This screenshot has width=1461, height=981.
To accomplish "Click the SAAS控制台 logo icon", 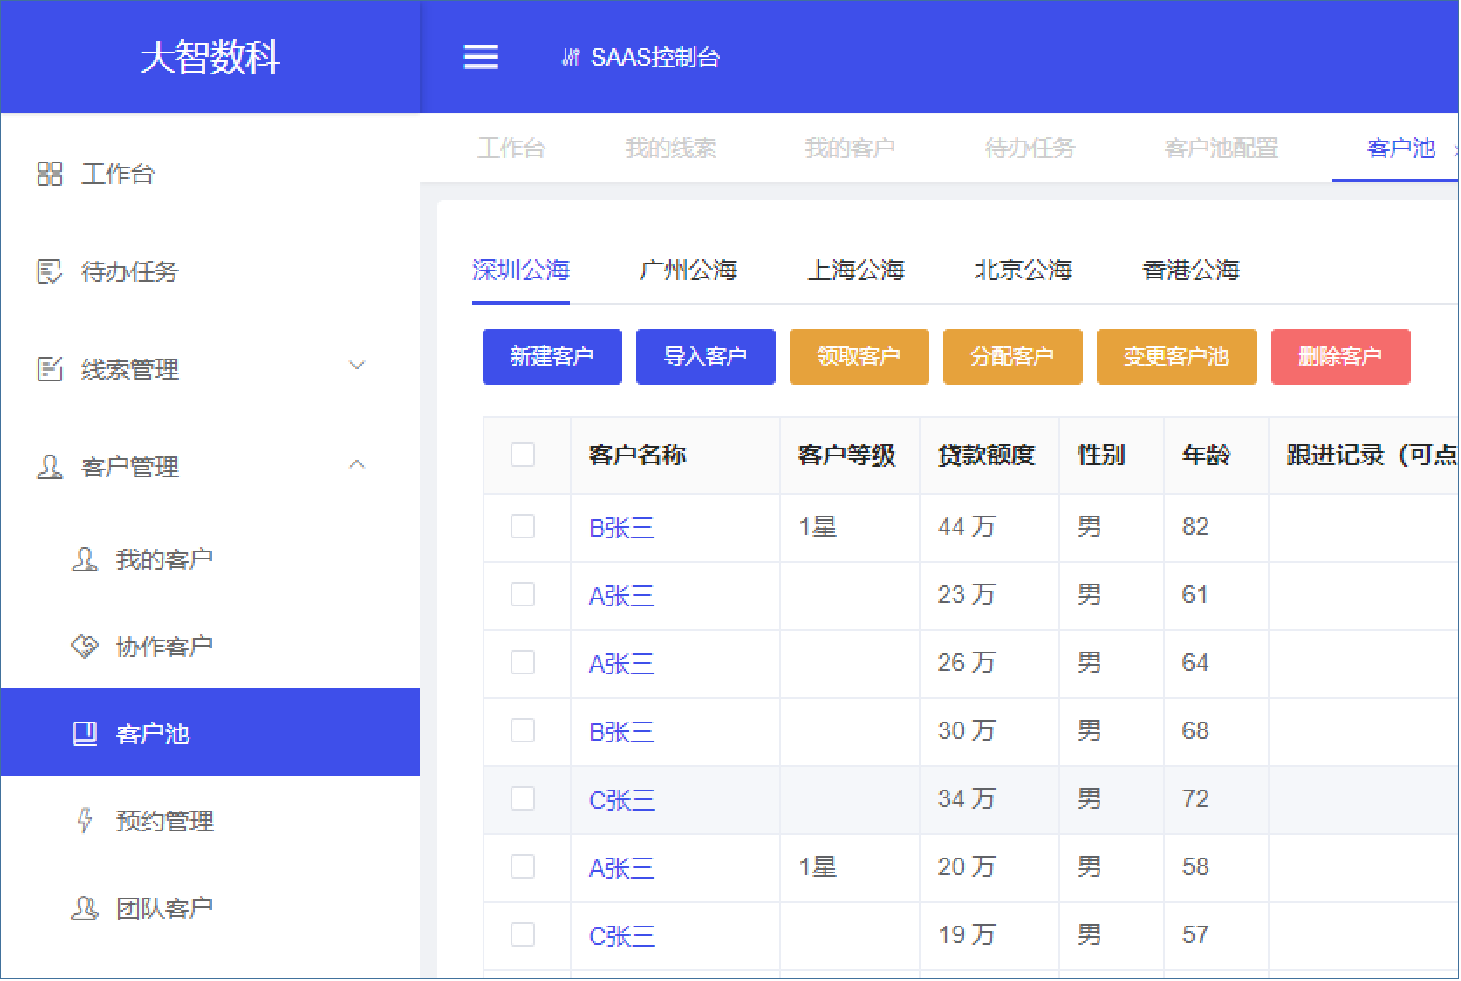I will [x=570, y=57].
